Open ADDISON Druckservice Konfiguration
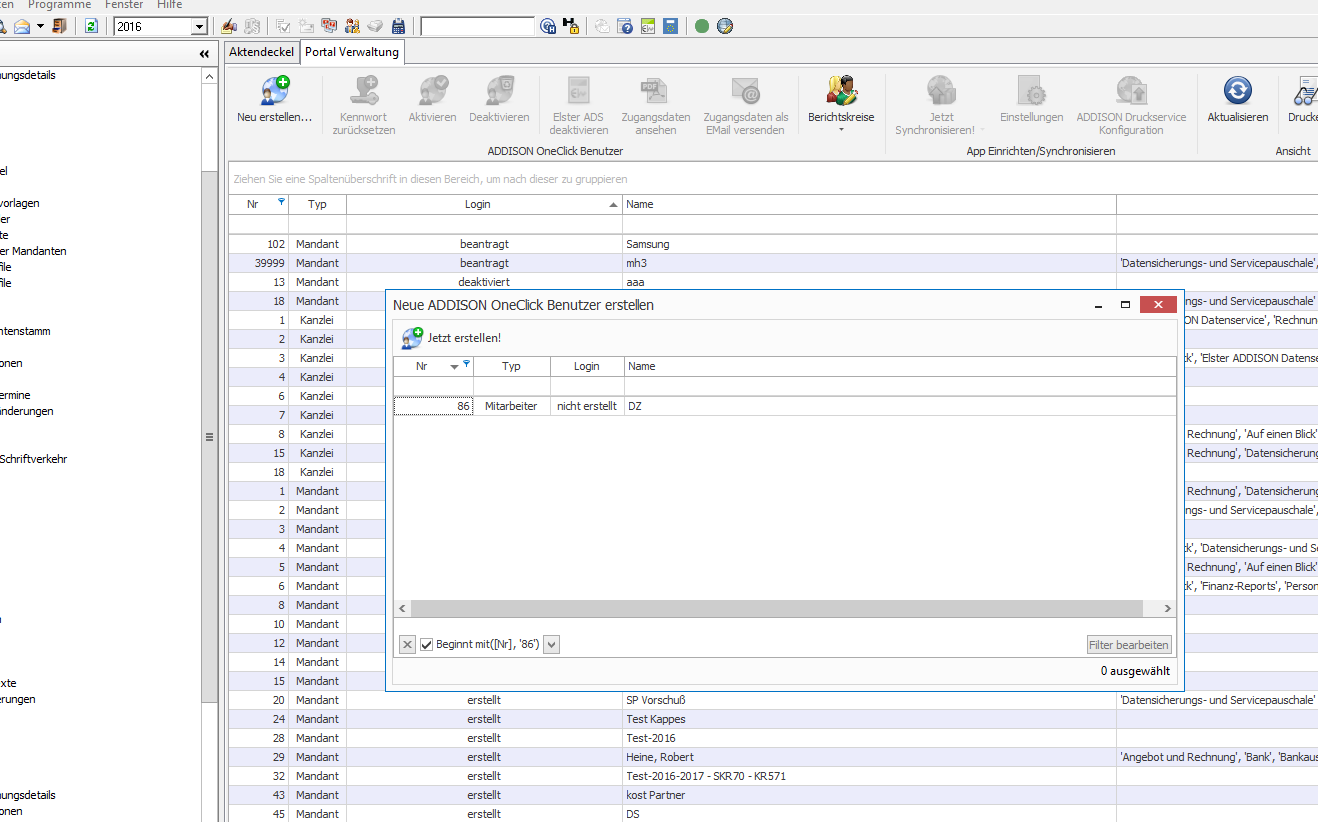 click(x=1131, y=105)
